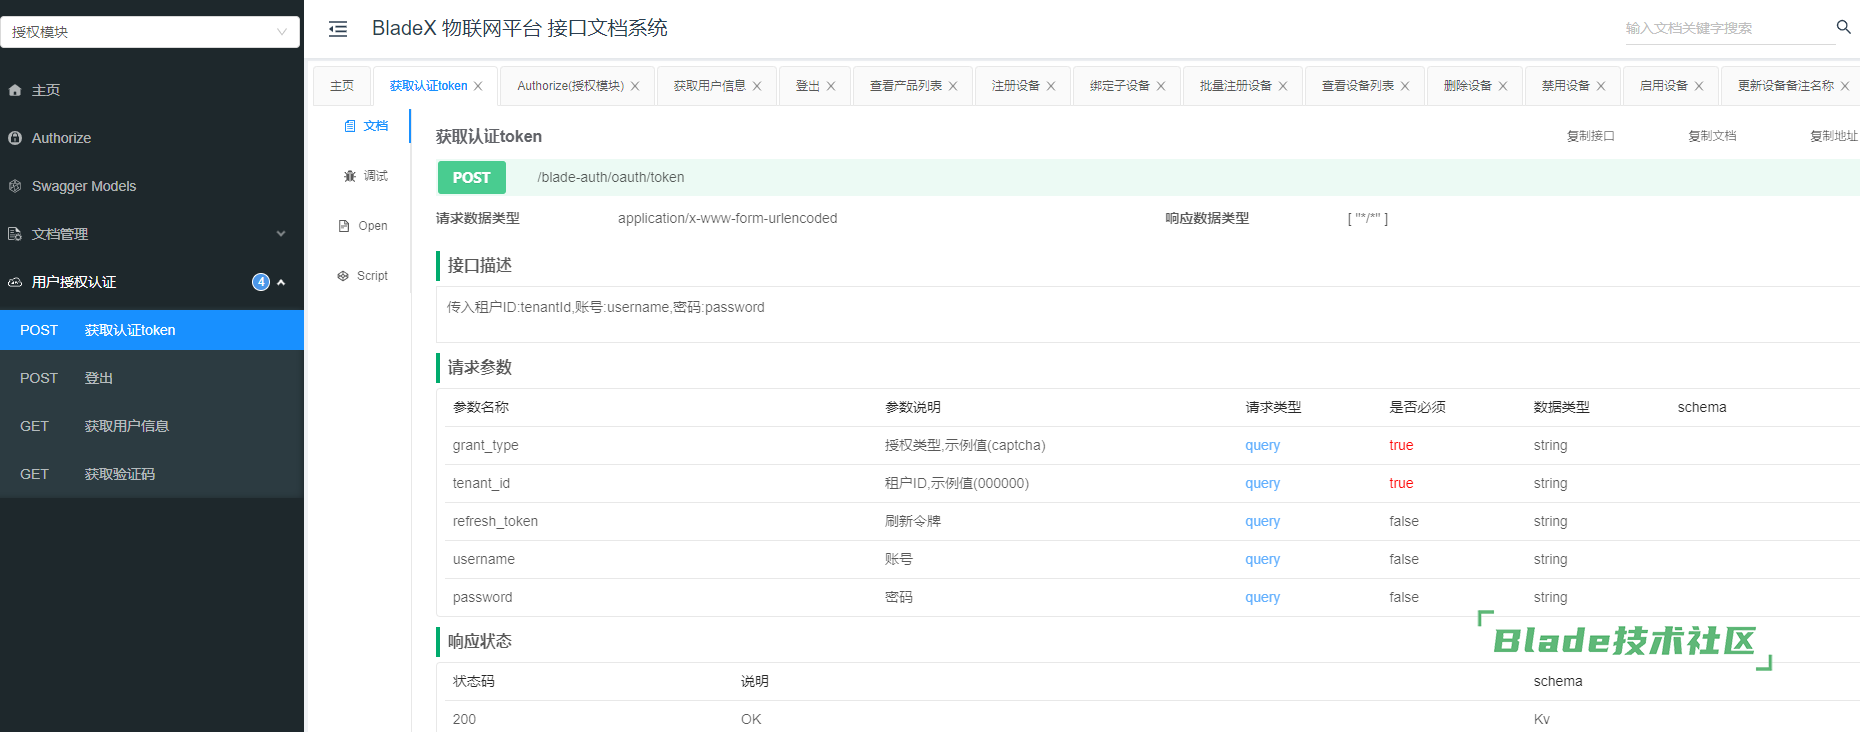
Task: Switch to the 获取用户信息 tab
Action: pos(709,86)
